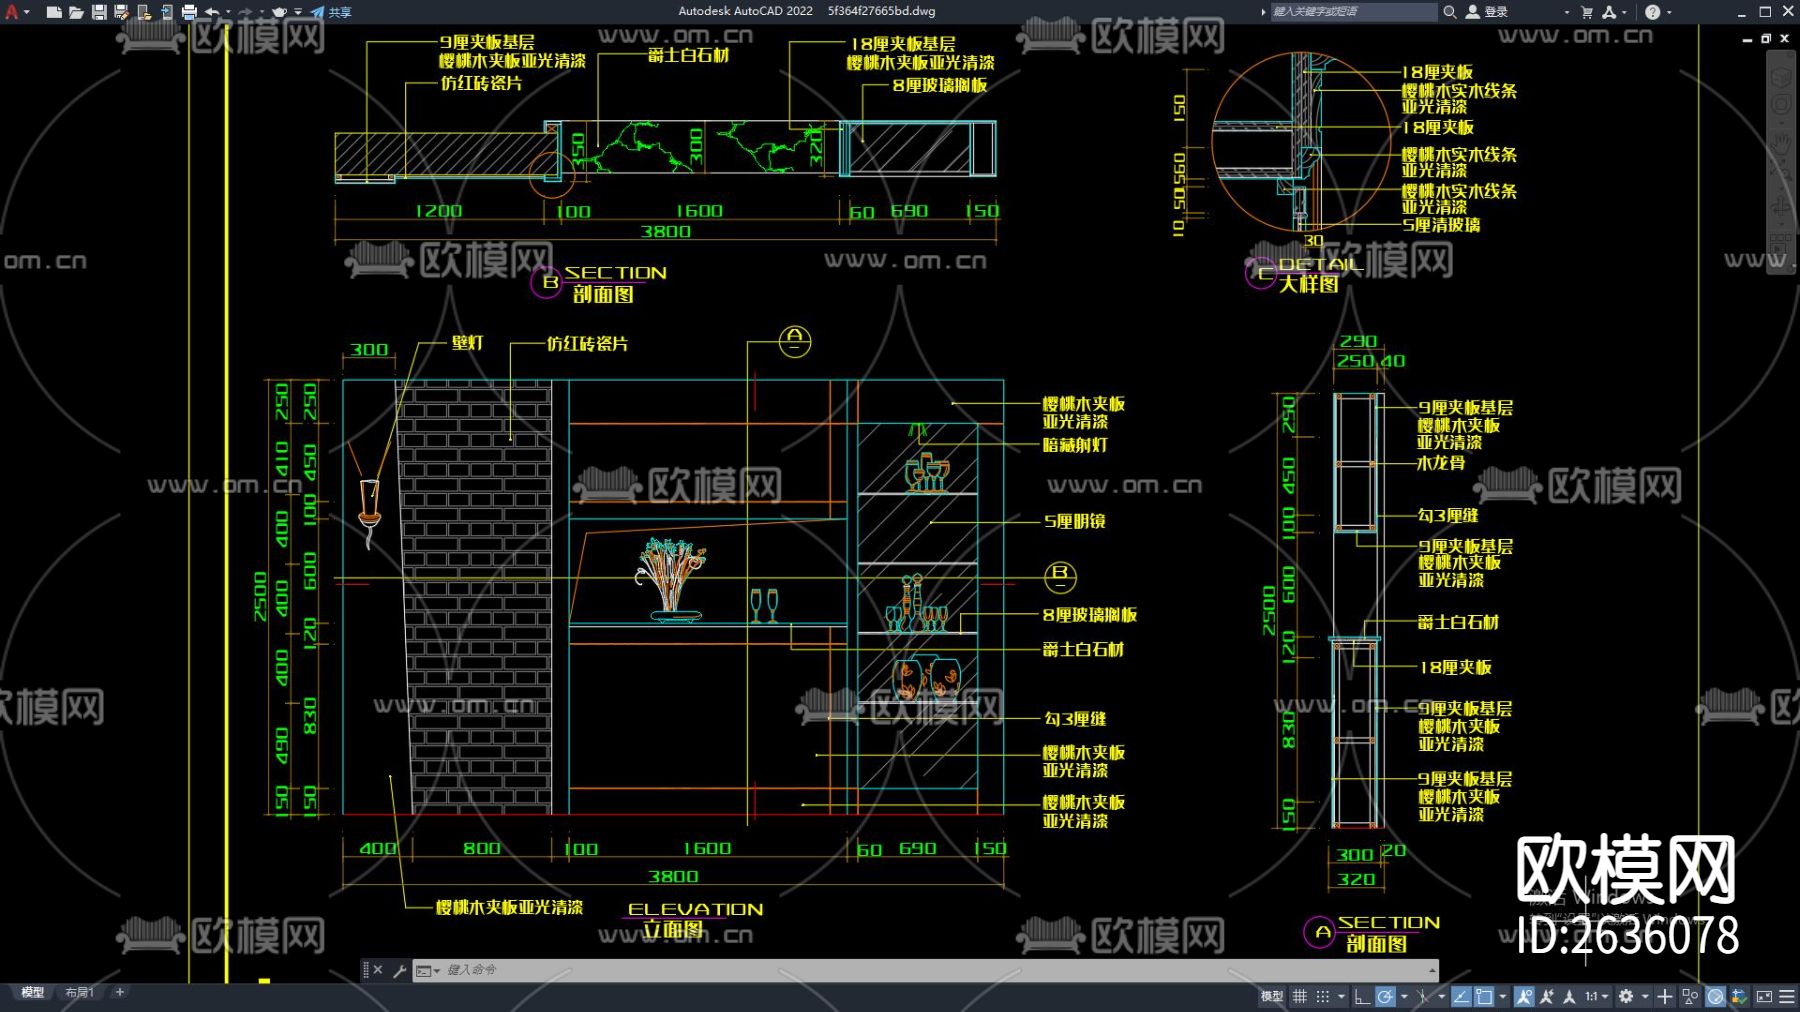The image size is (1800, 1012).
Task: Open a file with the folder icon
Action: (76, 12)
